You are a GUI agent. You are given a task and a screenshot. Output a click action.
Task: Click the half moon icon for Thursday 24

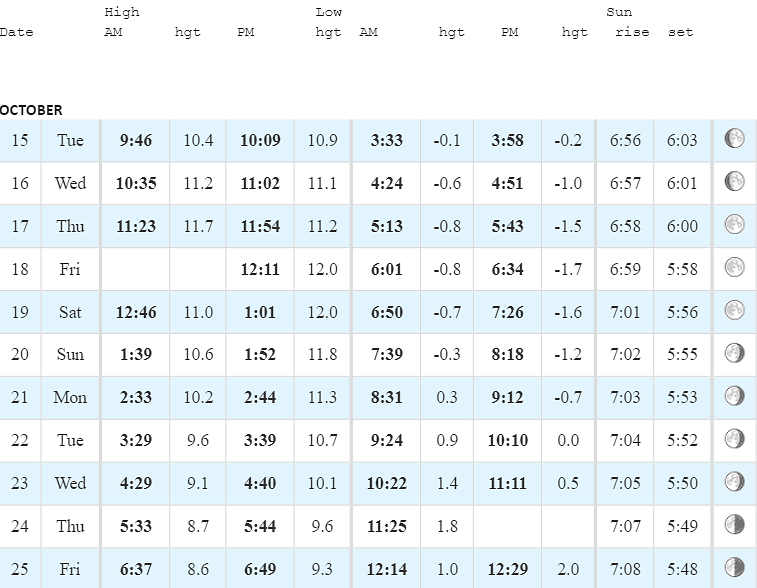pyautogui.click(x=735, y=525)
